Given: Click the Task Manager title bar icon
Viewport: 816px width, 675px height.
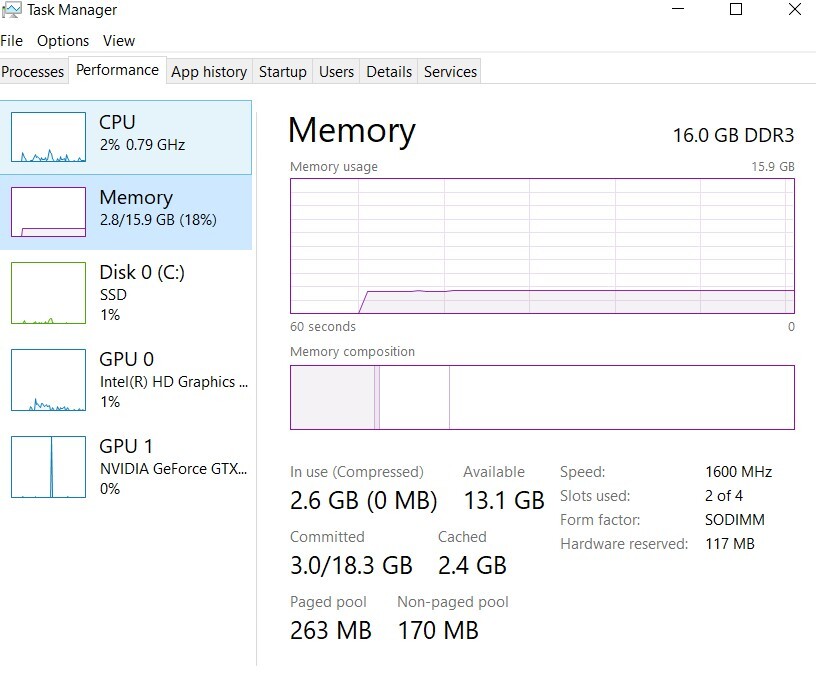Looking at the screenshot, I should 12,10.
